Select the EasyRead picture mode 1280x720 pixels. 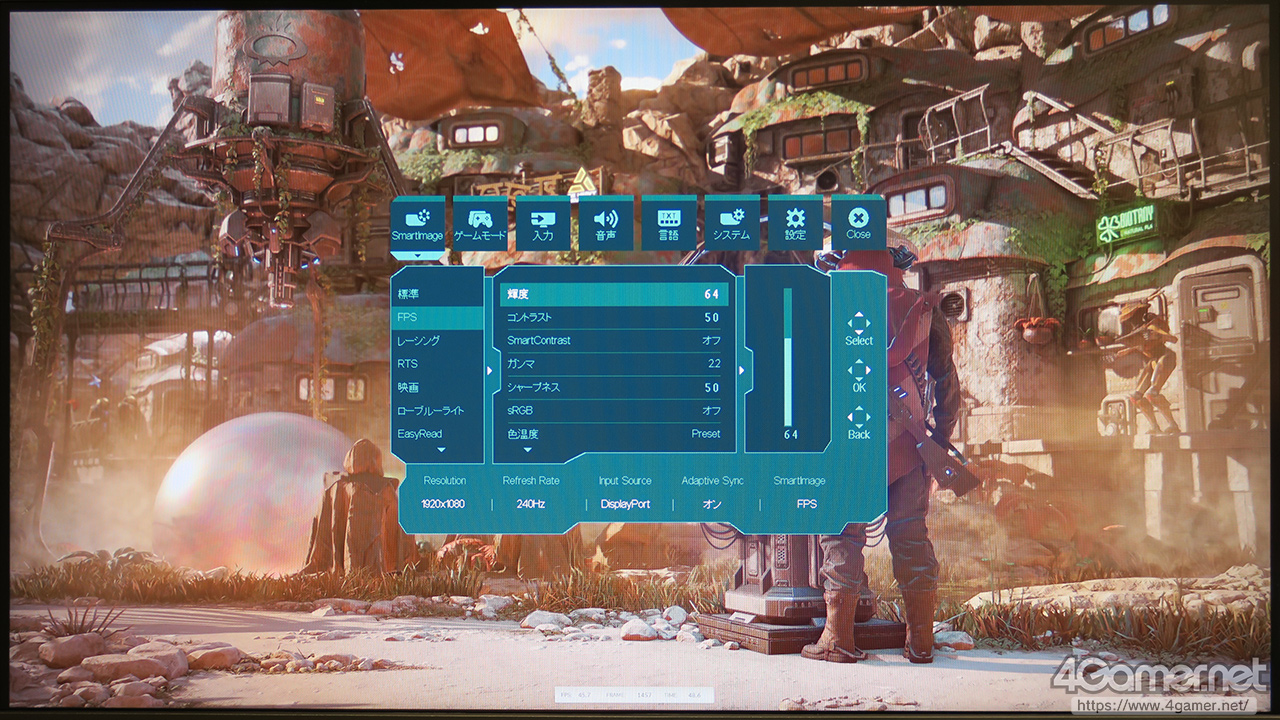437,434
